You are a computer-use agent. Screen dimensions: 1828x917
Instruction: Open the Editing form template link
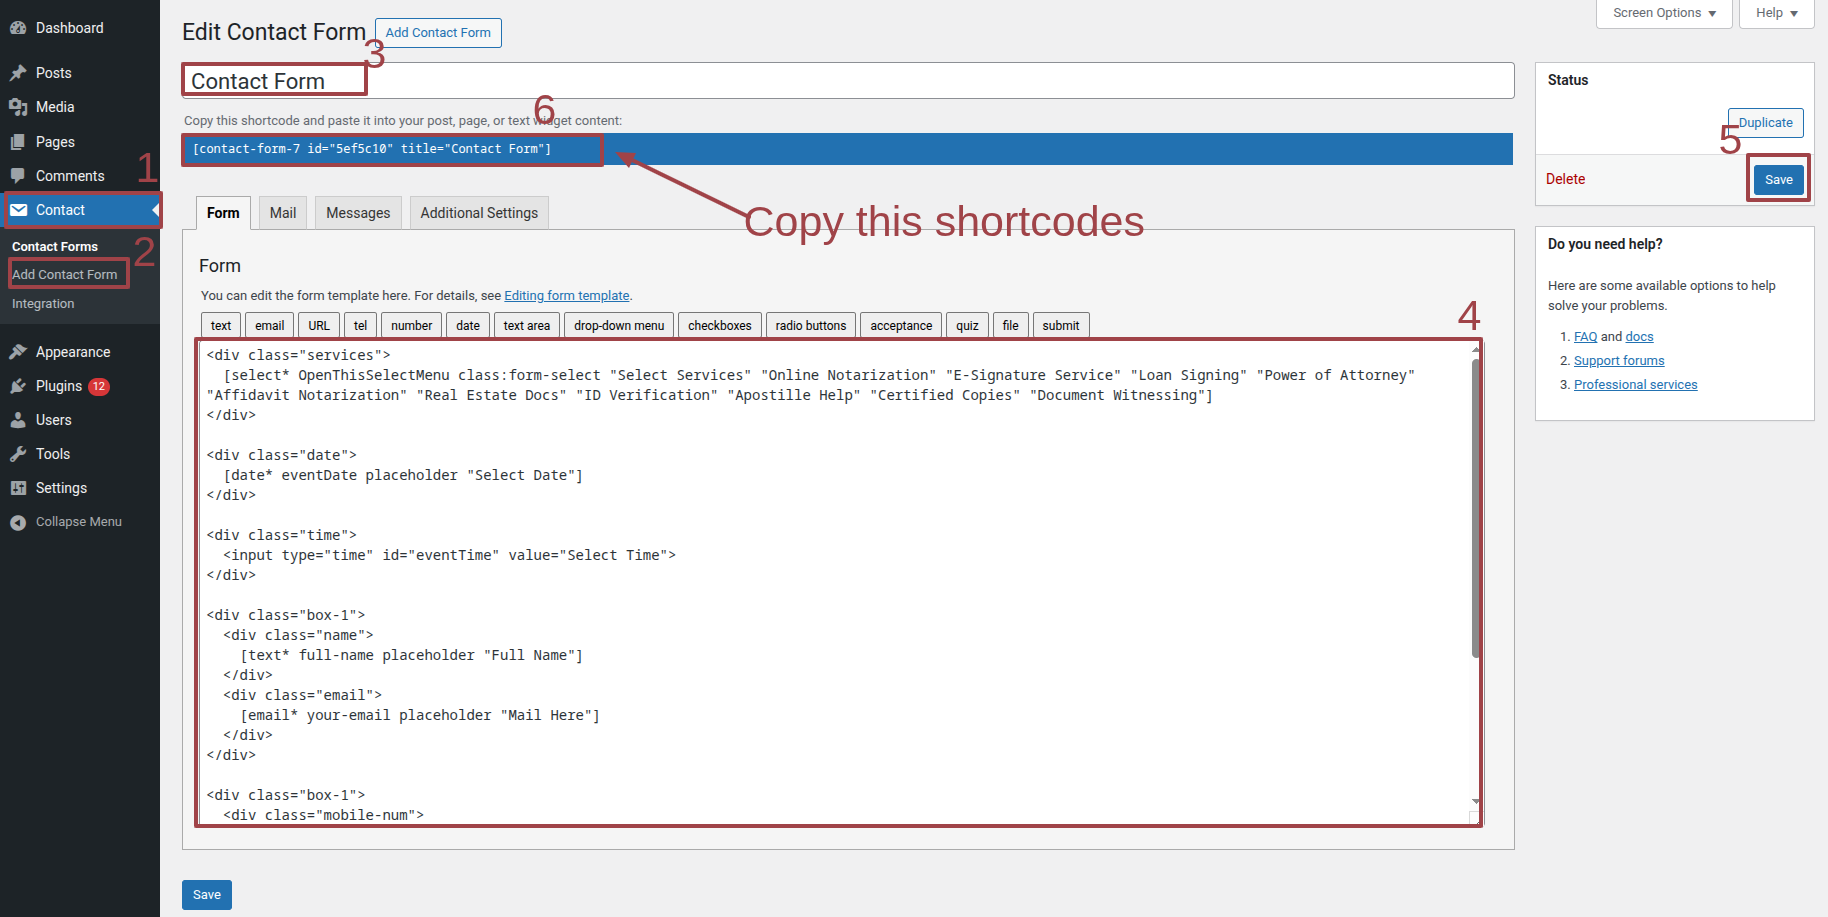pos(566,296)
